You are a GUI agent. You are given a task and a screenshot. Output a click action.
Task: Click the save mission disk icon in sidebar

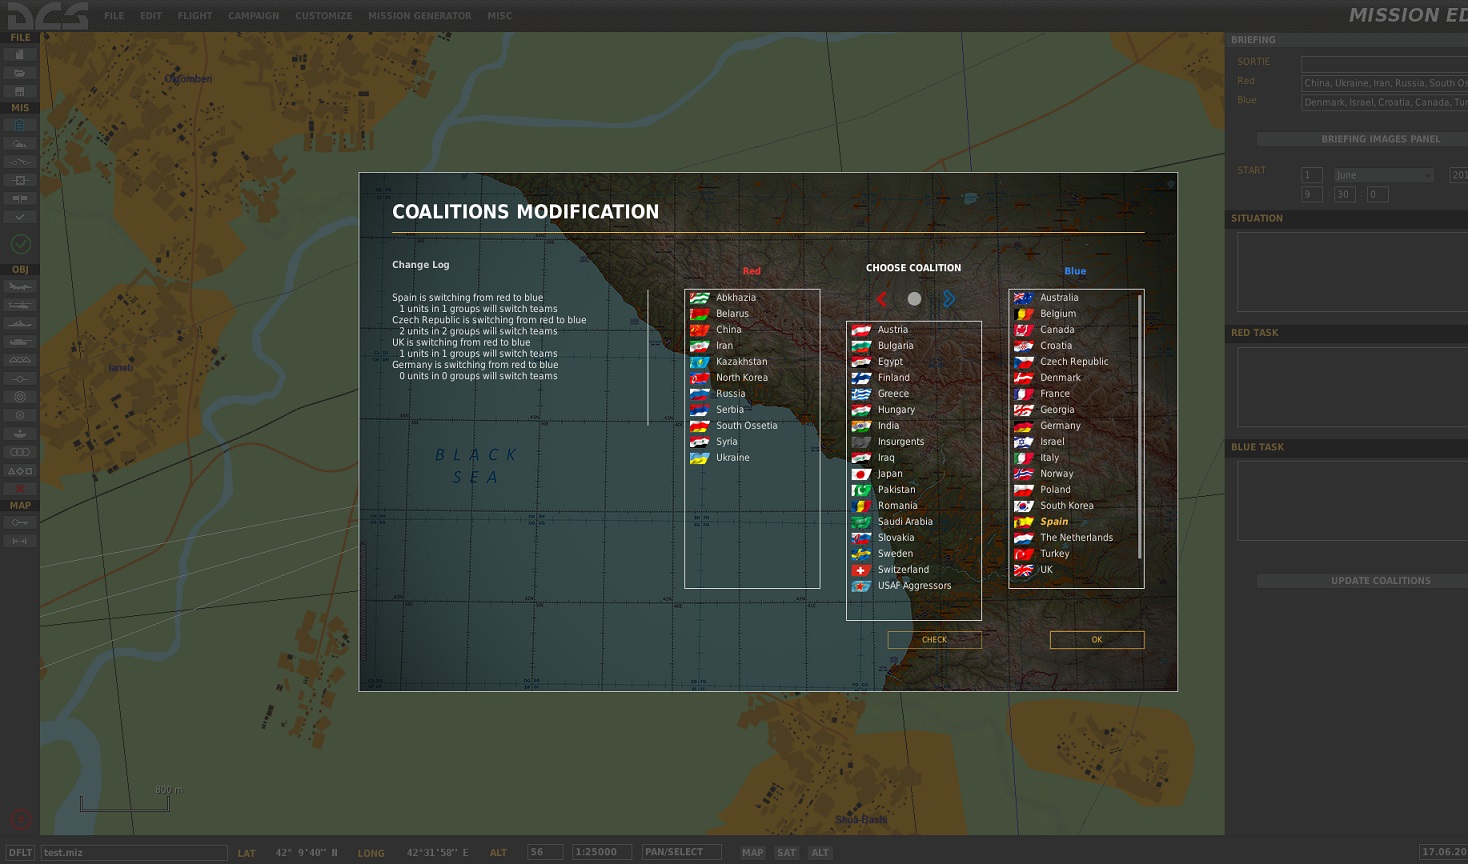20,91
